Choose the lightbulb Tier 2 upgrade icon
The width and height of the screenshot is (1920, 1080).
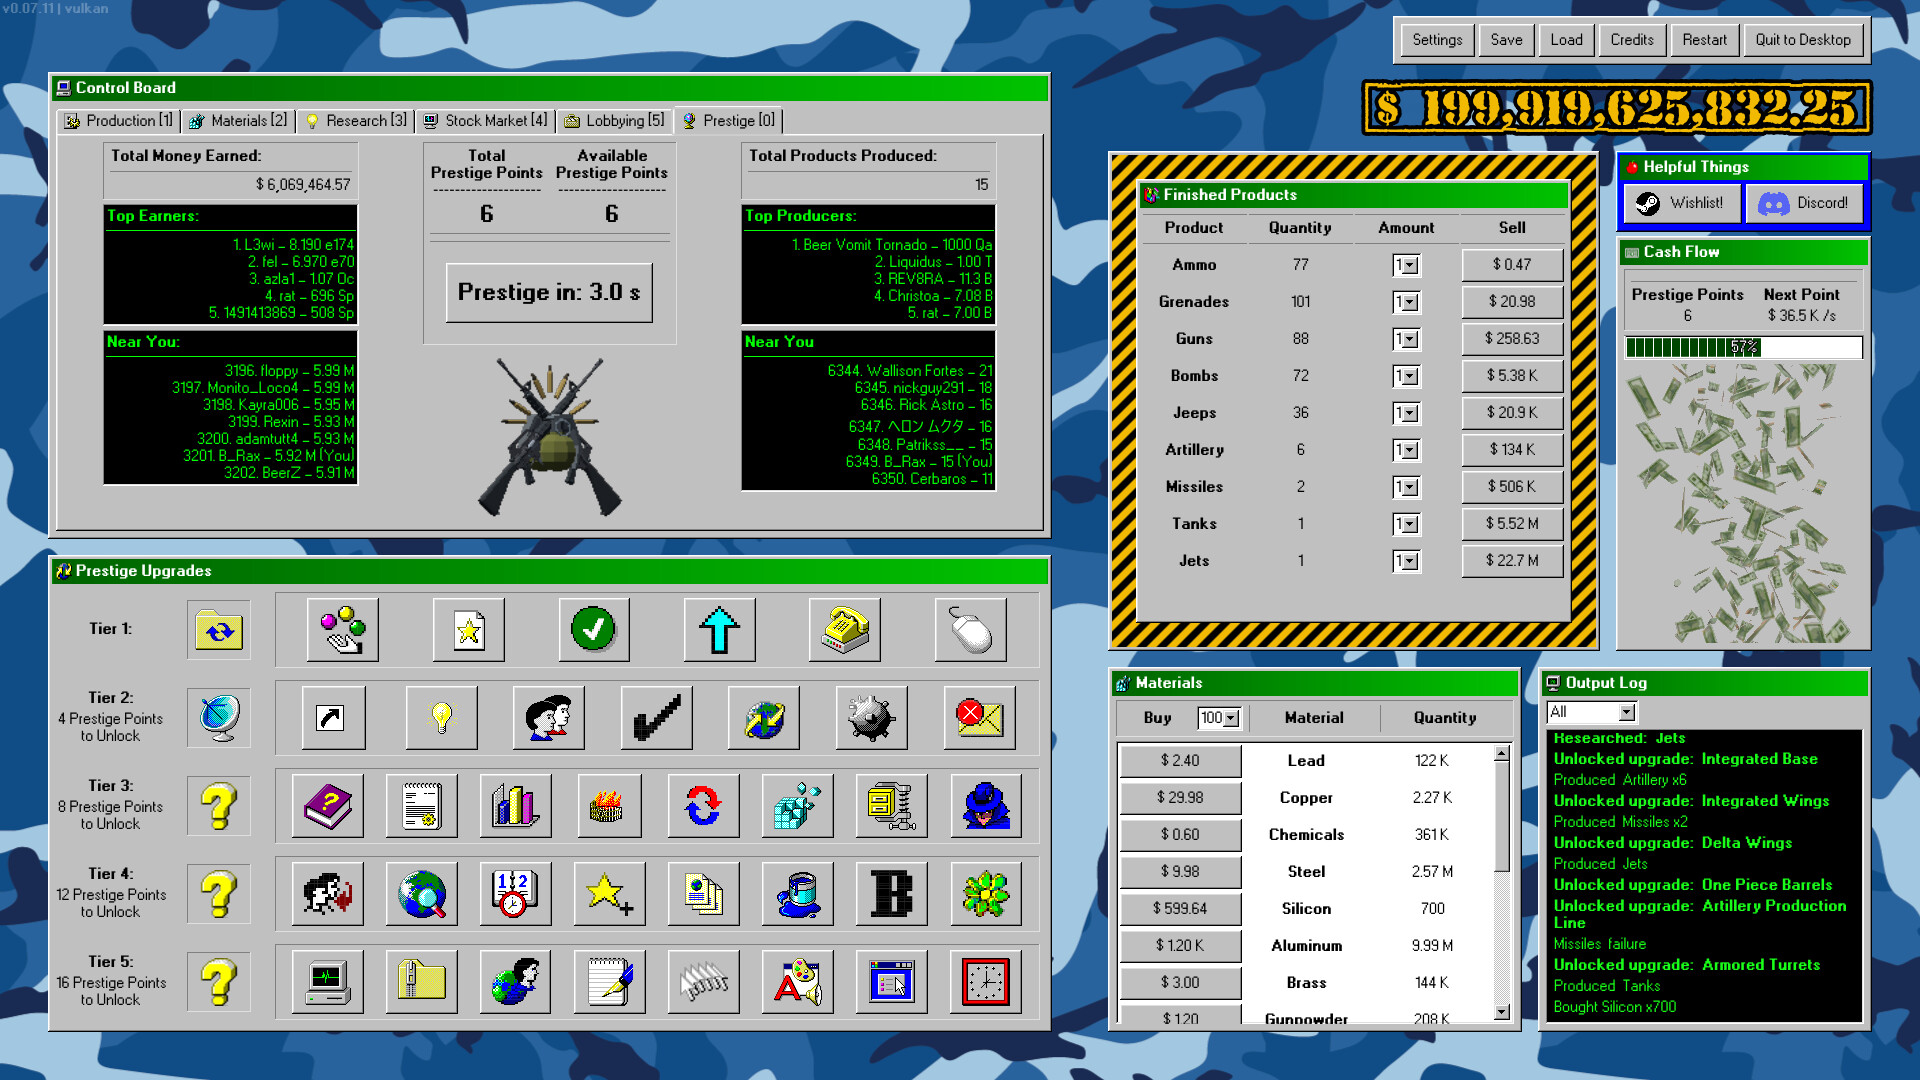pyautogui.click(x=441, y=718)
